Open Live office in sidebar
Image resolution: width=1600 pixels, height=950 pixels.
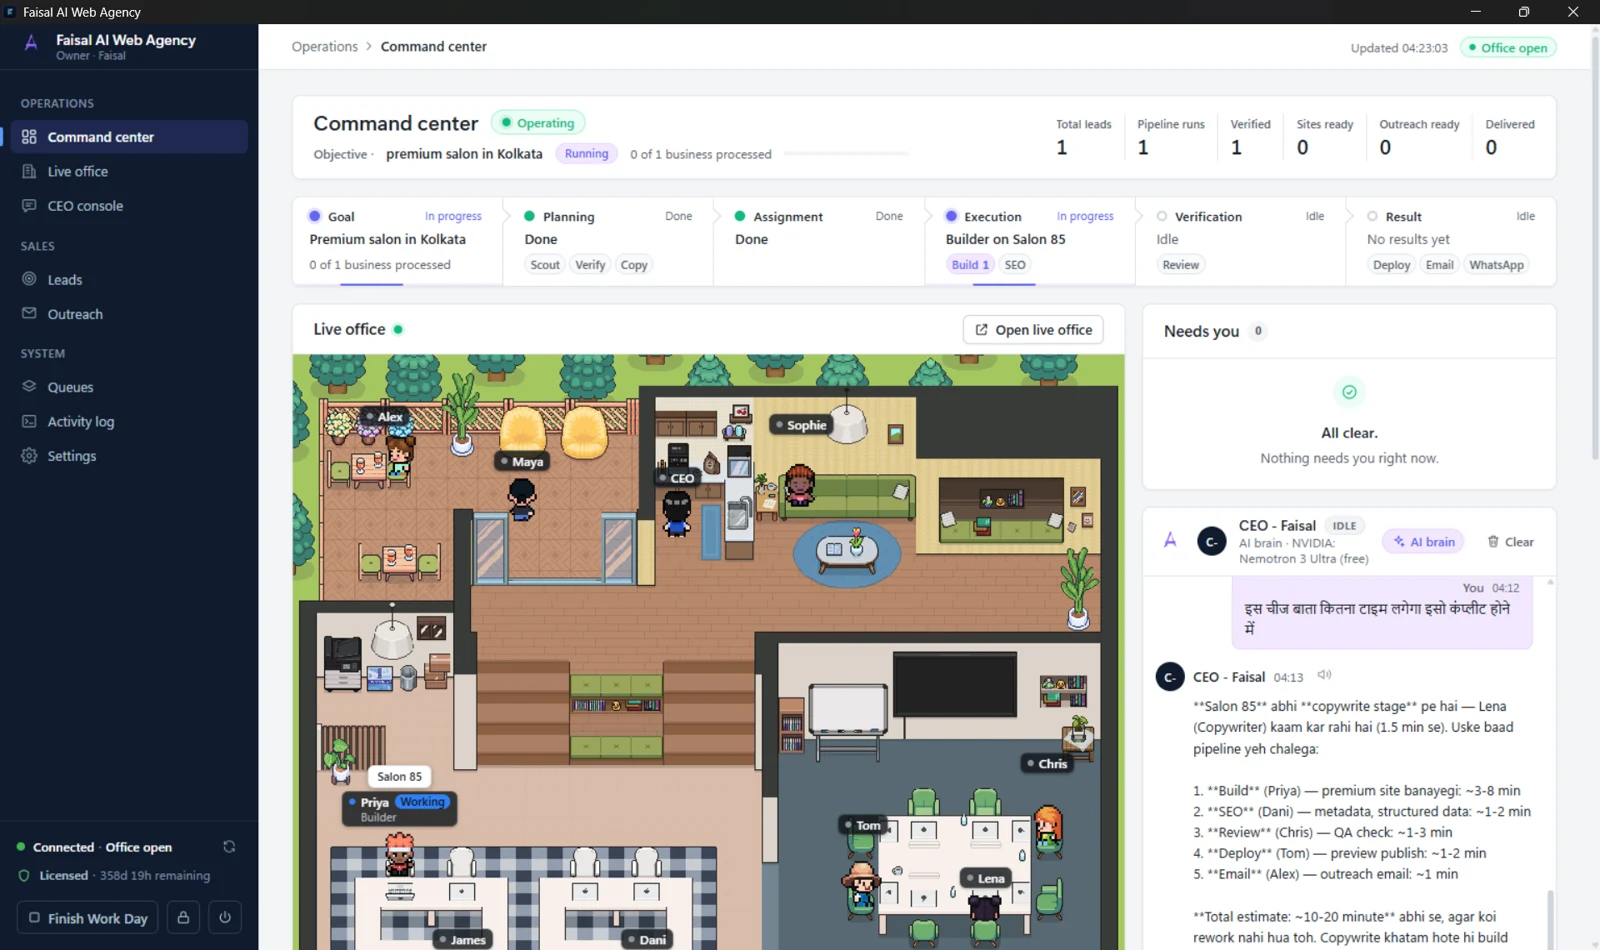(x=129, y=171)
